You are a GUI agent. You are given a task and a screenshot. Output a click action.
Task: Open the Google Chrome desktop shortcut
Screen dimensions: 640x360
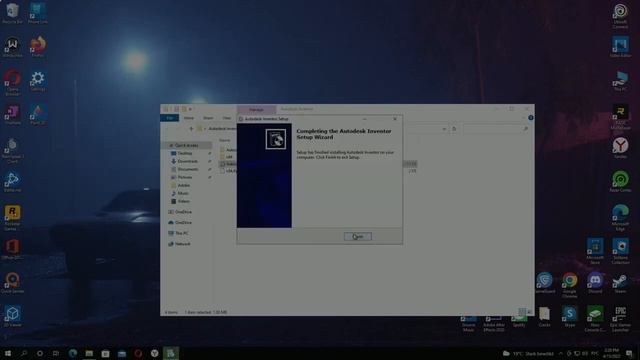point(570,285)
